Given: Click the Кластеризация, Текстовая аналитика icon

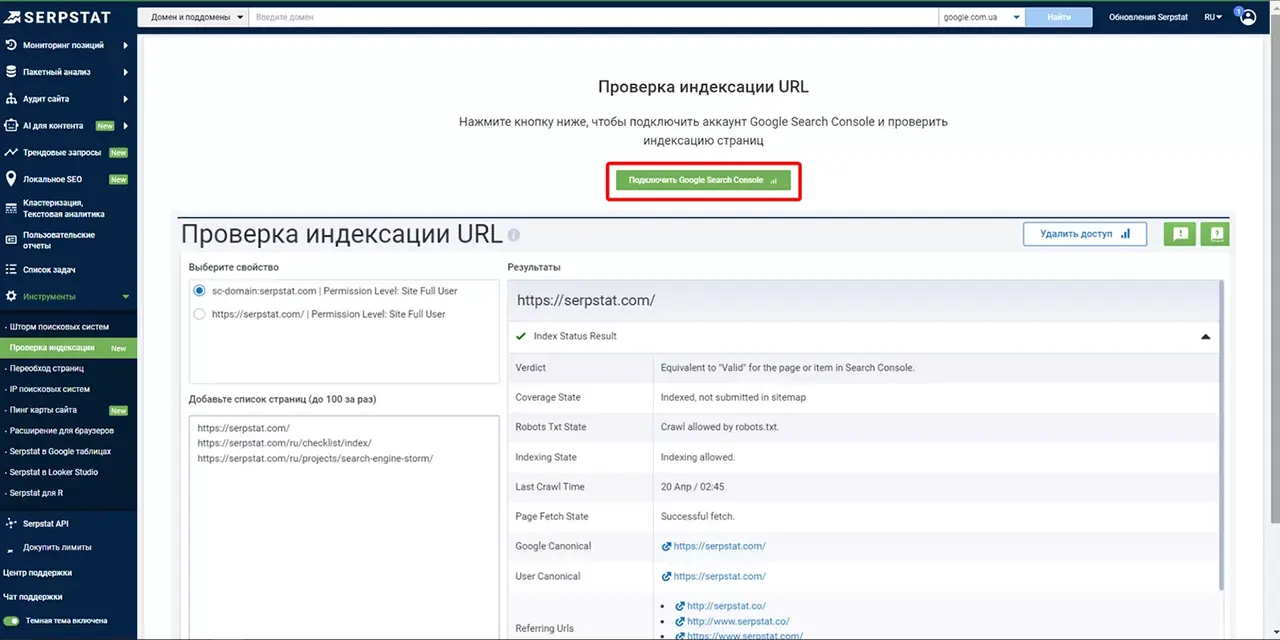Looking at the screenshot, I should 11,208.
